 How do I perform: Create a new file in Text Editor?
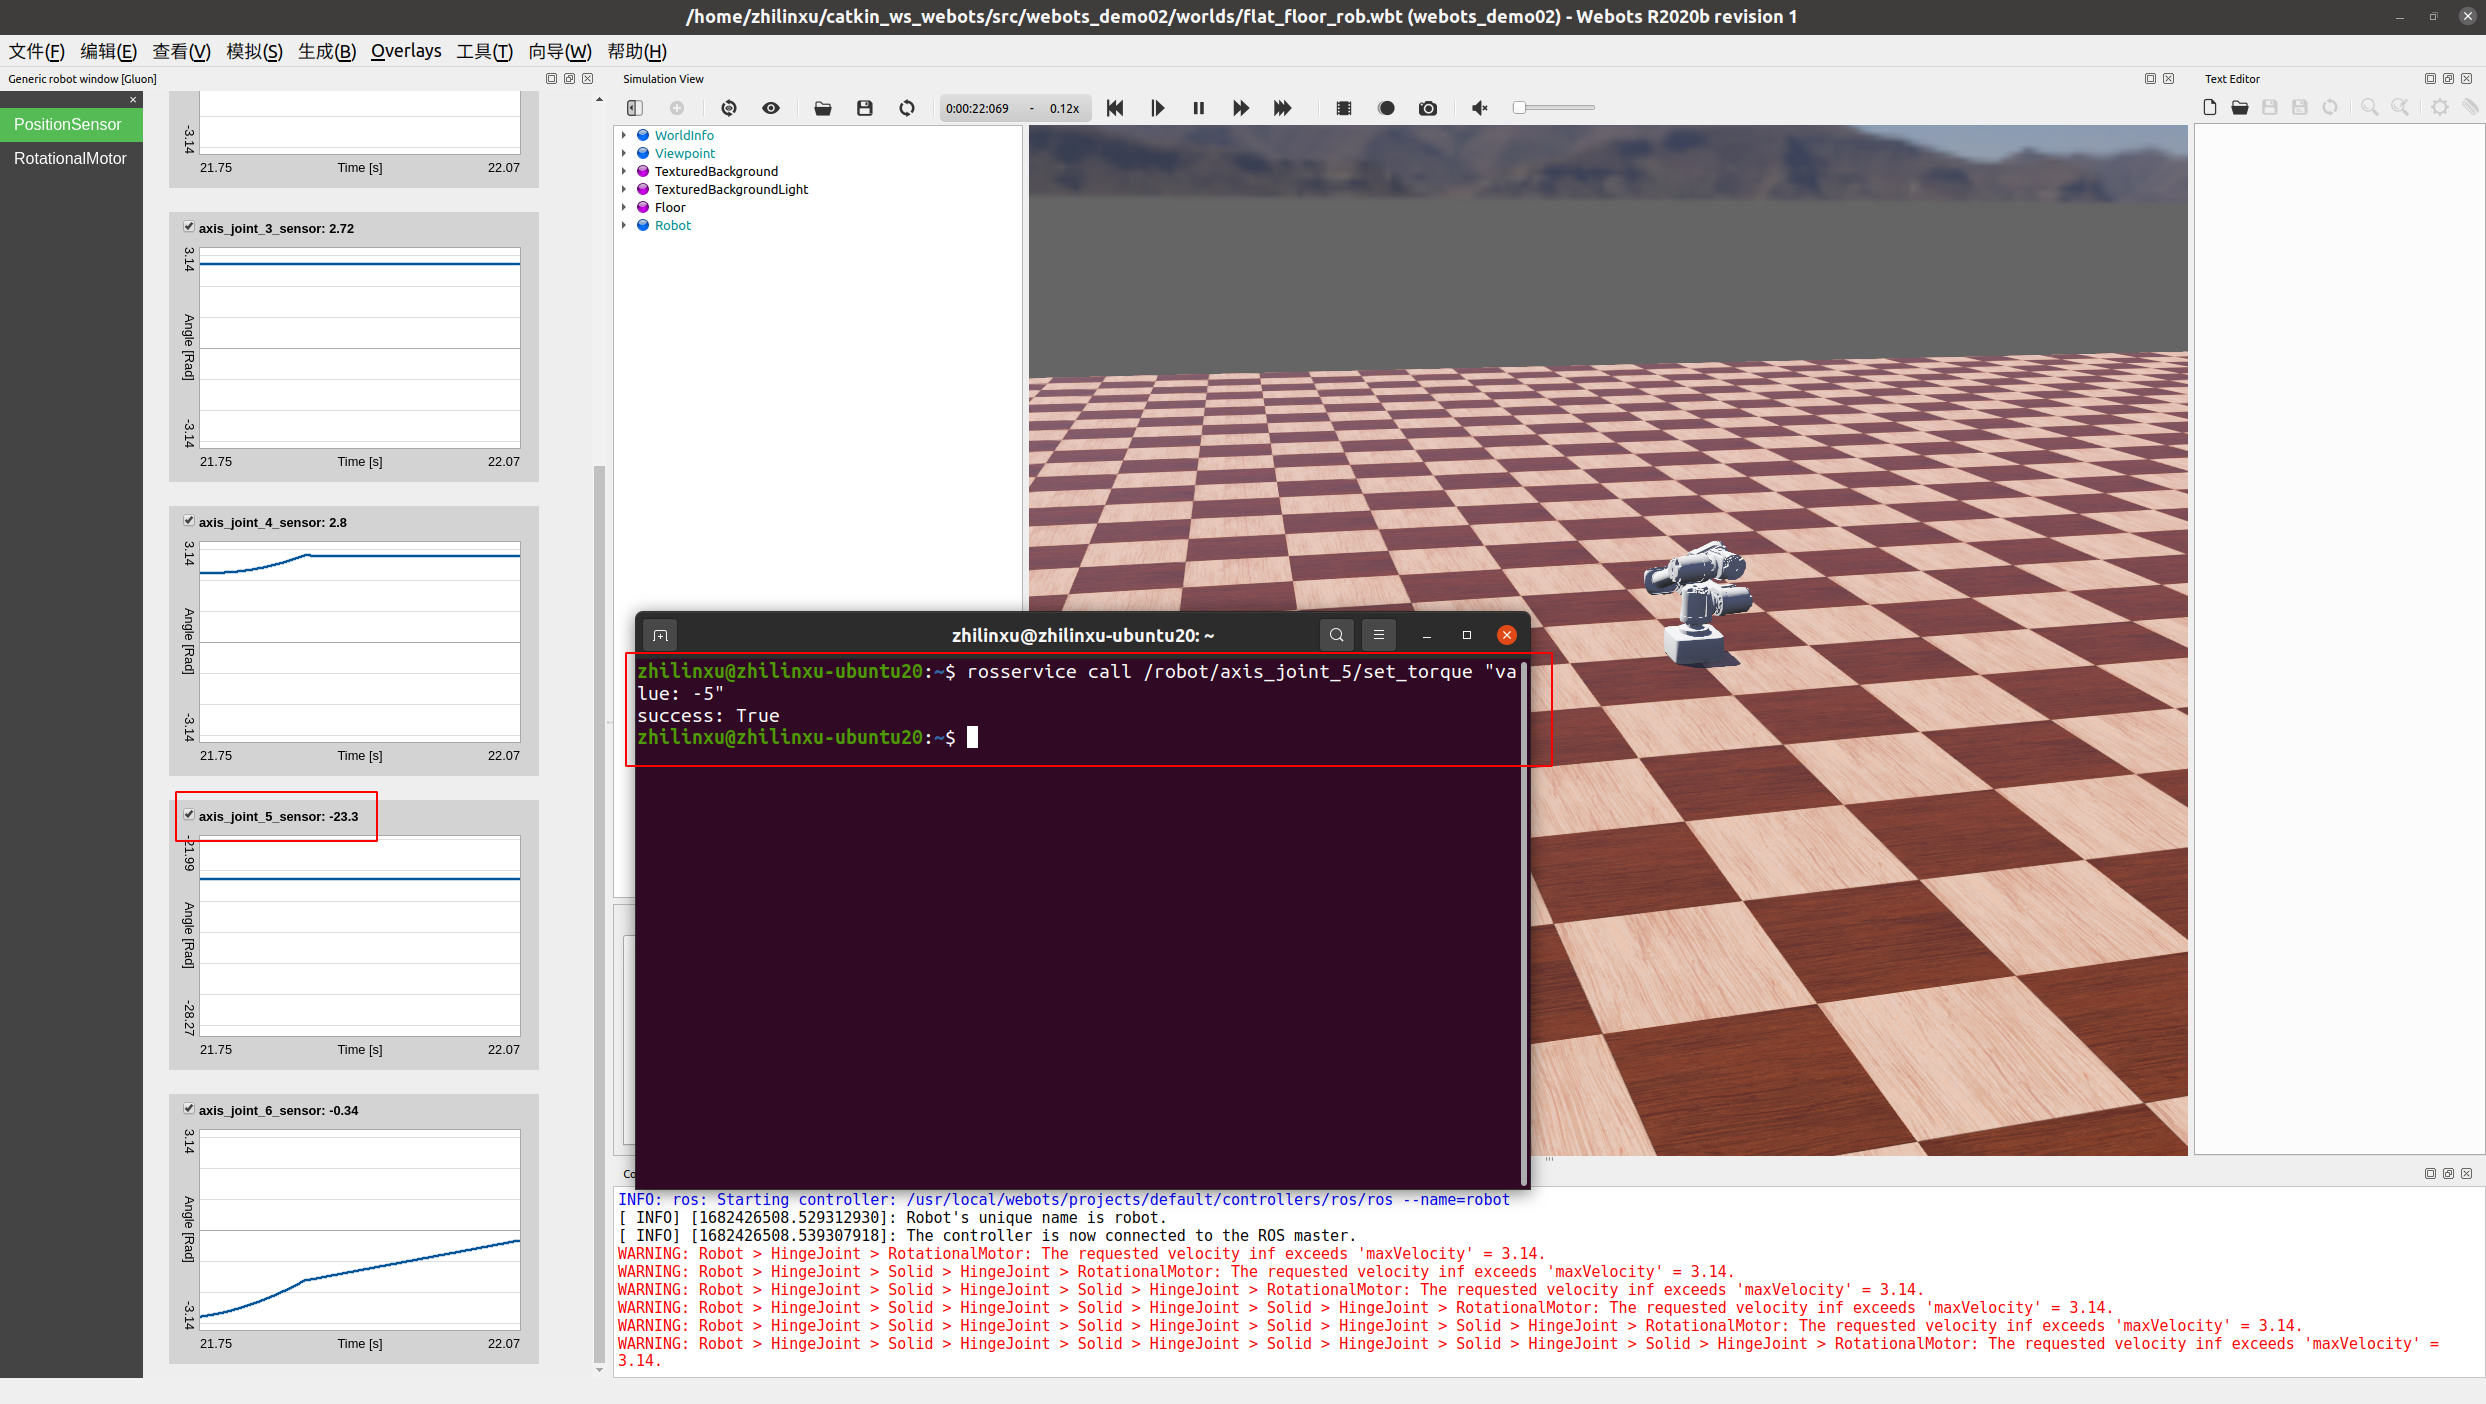pos(2210,107)
